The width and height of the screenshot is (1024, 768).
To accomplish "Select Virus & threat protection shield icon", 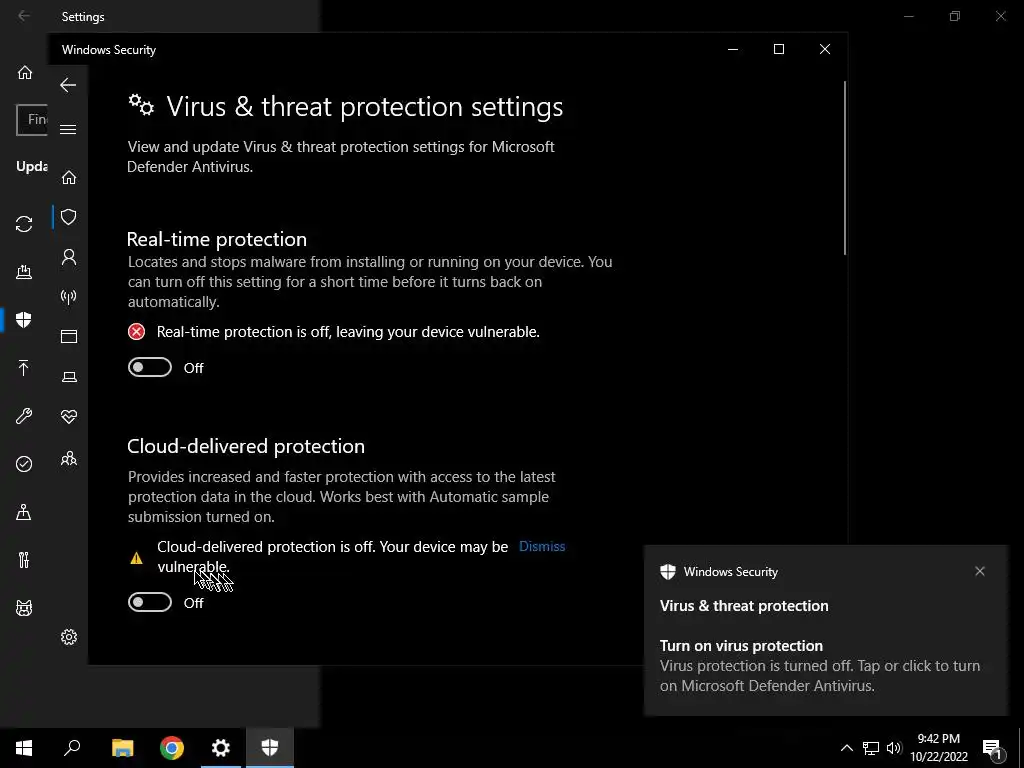I will [69, 217].
